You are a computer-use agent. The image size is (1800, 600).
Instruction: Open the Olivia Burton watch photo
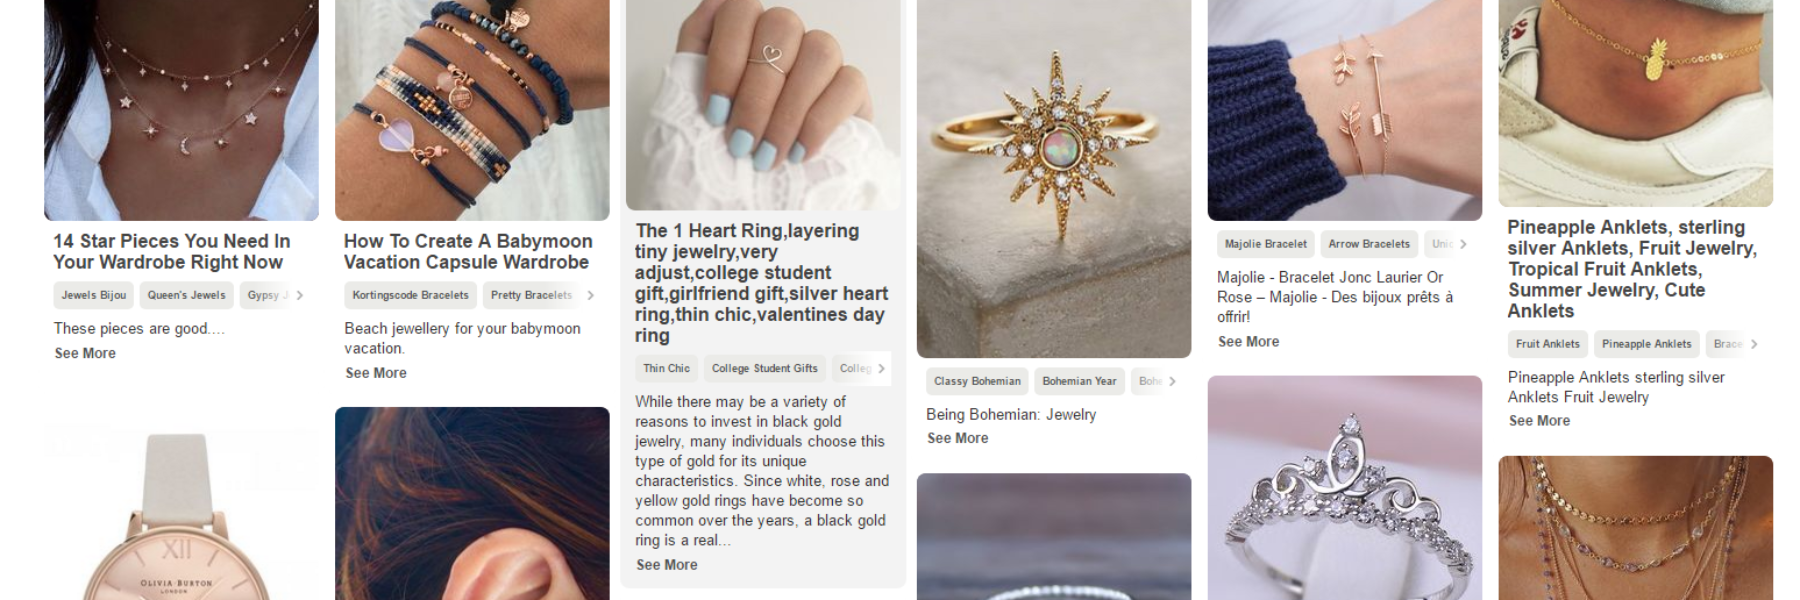[181, 512]
